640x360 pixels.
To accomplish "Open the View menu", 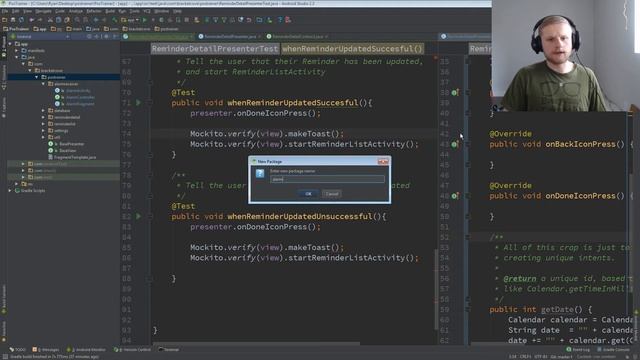I will pyautogui.click(x=27, y=11).
